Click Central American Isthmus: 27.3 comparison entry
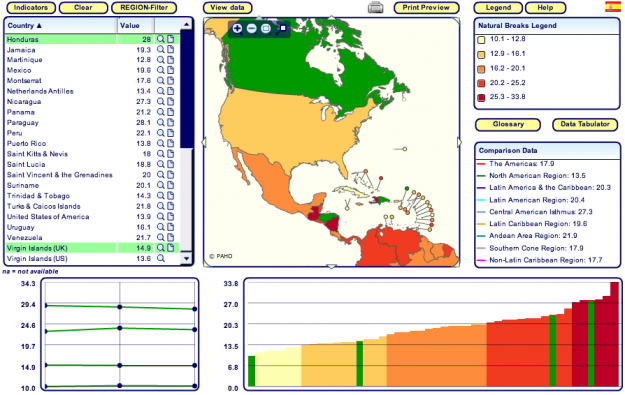Image resolution: width=625 pixels, height=395 pixels. pyautogui.click(x=535, y=212)
